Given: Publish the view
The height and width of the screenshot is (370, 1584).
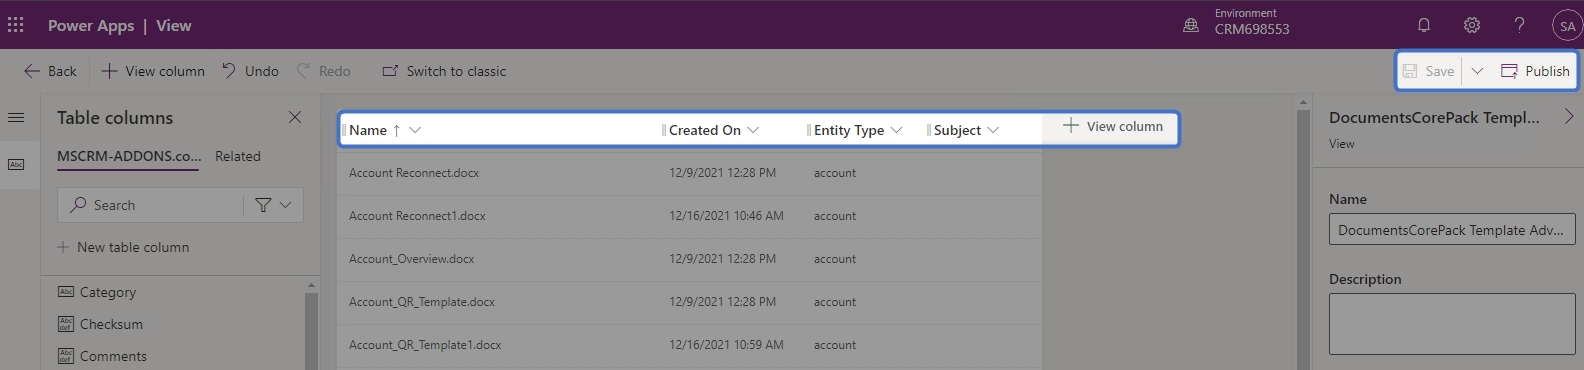Looking at the screenshot, I should [1535, 71].
